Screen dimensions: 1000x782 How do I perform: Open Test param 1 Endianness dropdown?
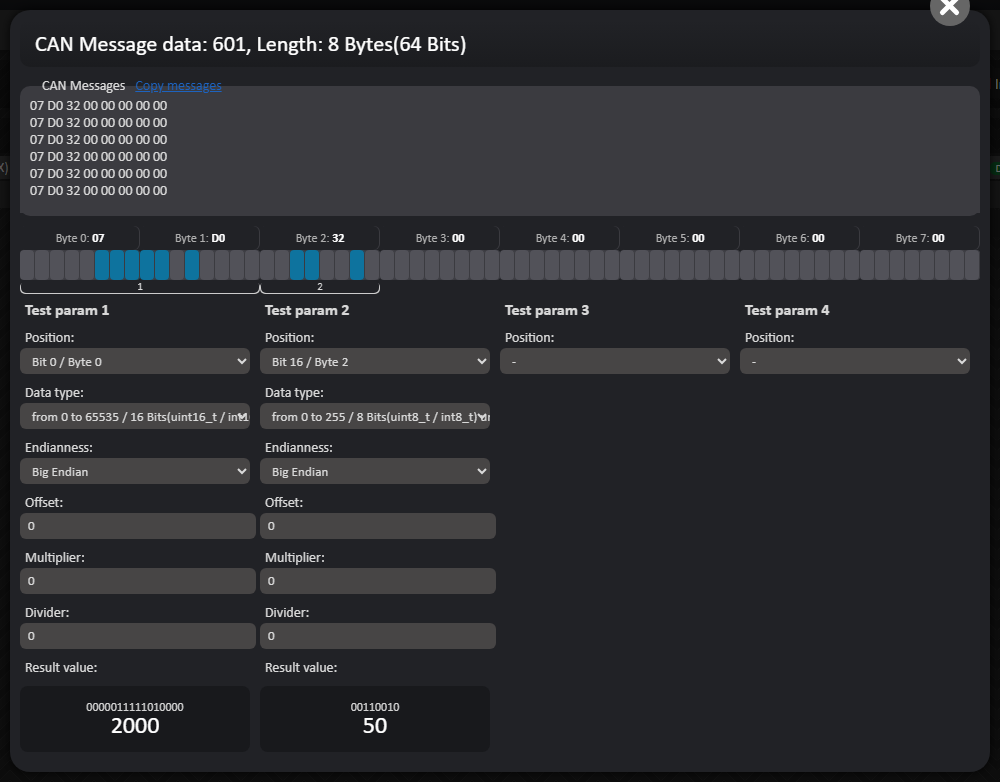(x=135, y=471)
